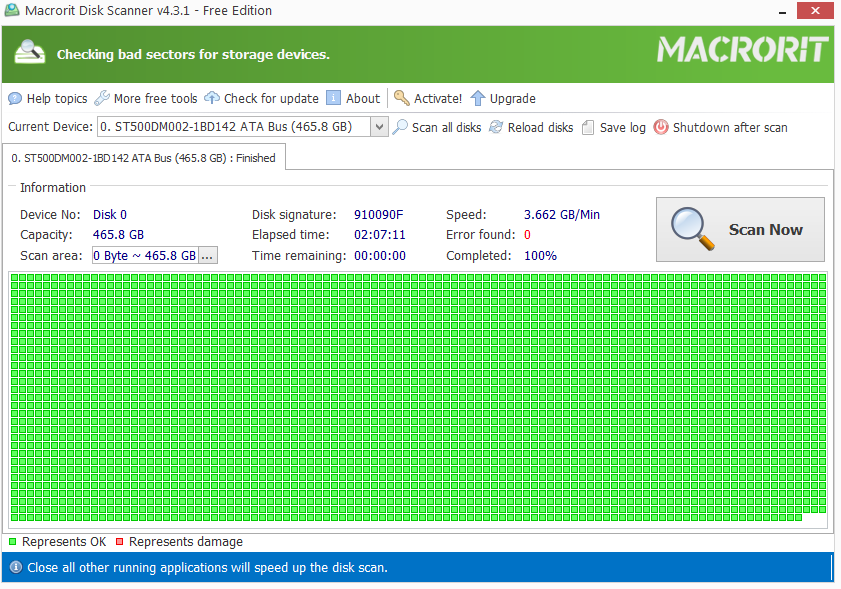Click the Elapsed time value 02:07:11
This screenshot has height=589, width=841.
click(380, 234)
